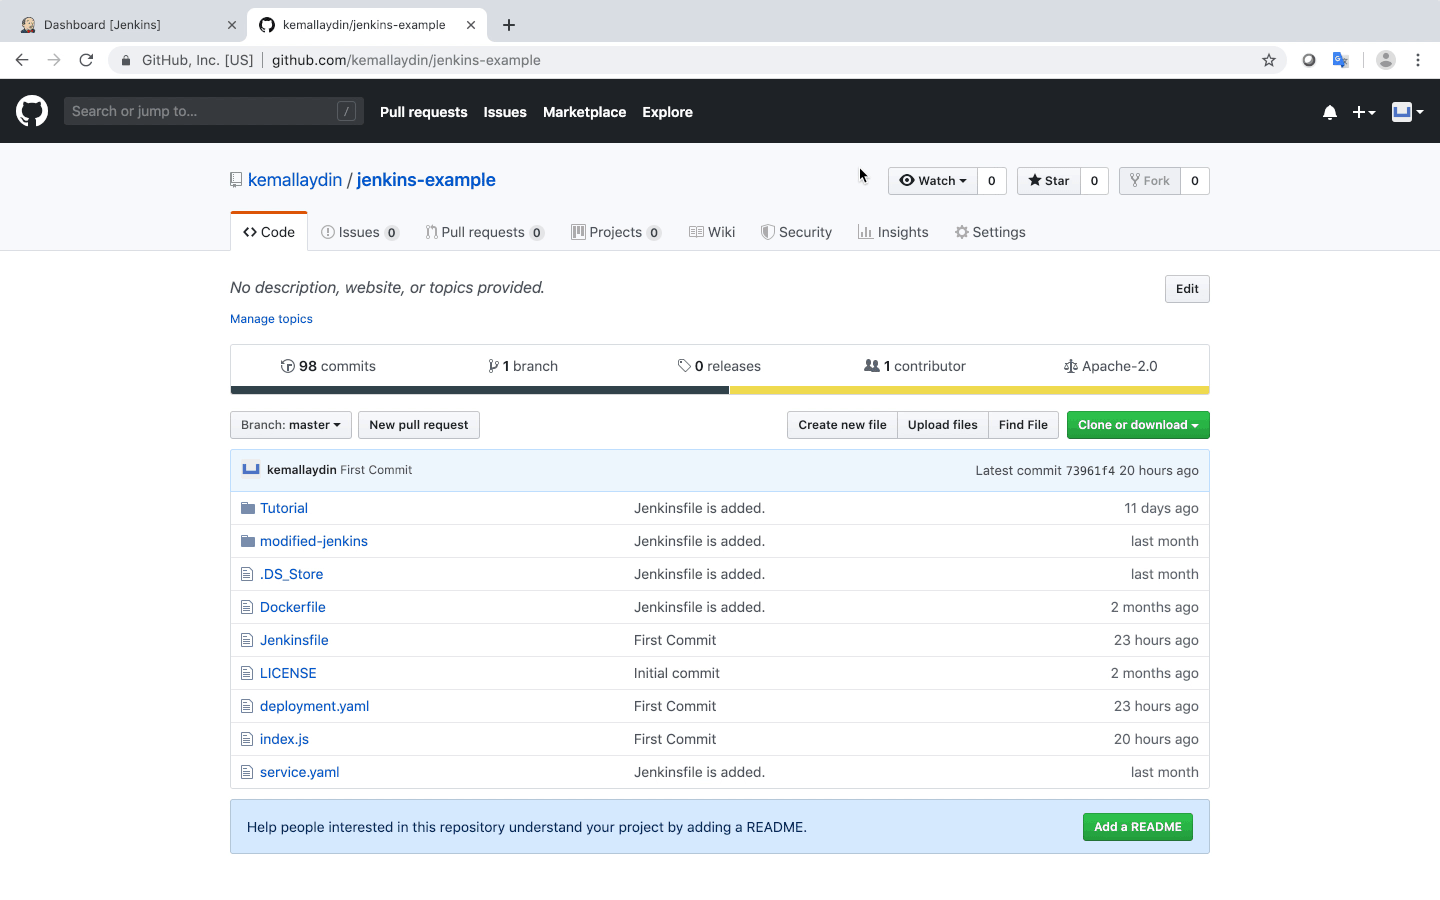This screenshot has width=1440, height=900.
Task: Open the latest commit hash 73961f4
Action: (1090, 471)
